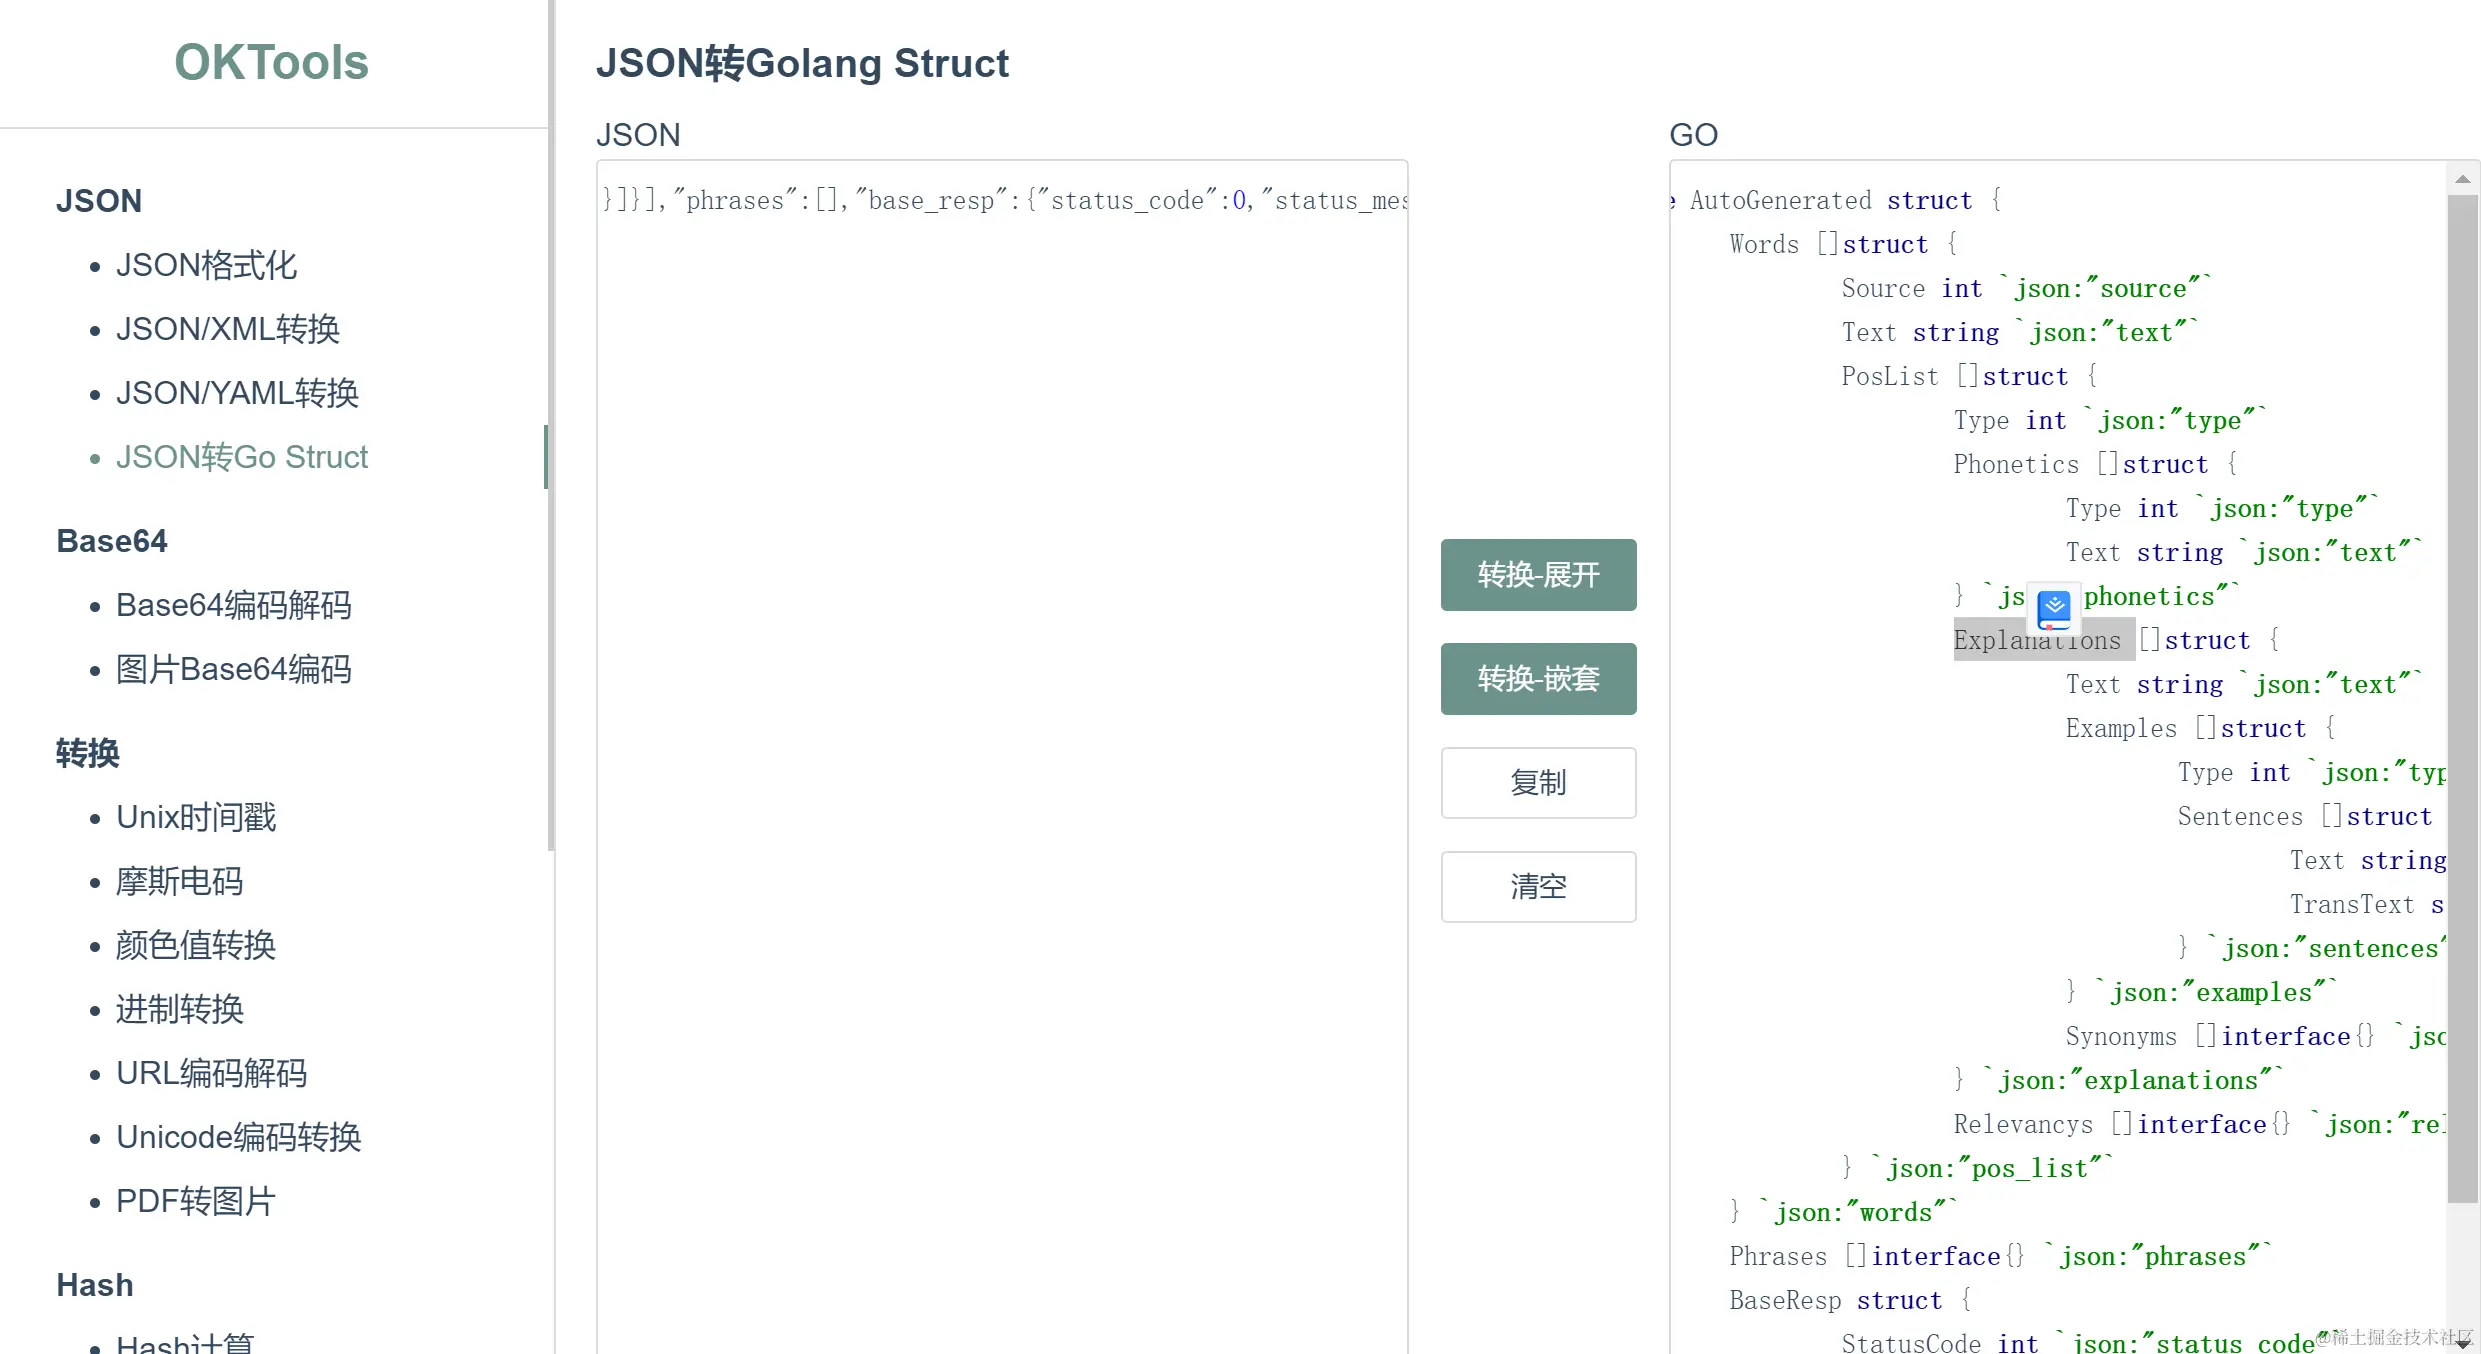Open 颜色值转换 color converter link
Viewport: 2481px width, 1354px height.
click(x=196, y=945)
